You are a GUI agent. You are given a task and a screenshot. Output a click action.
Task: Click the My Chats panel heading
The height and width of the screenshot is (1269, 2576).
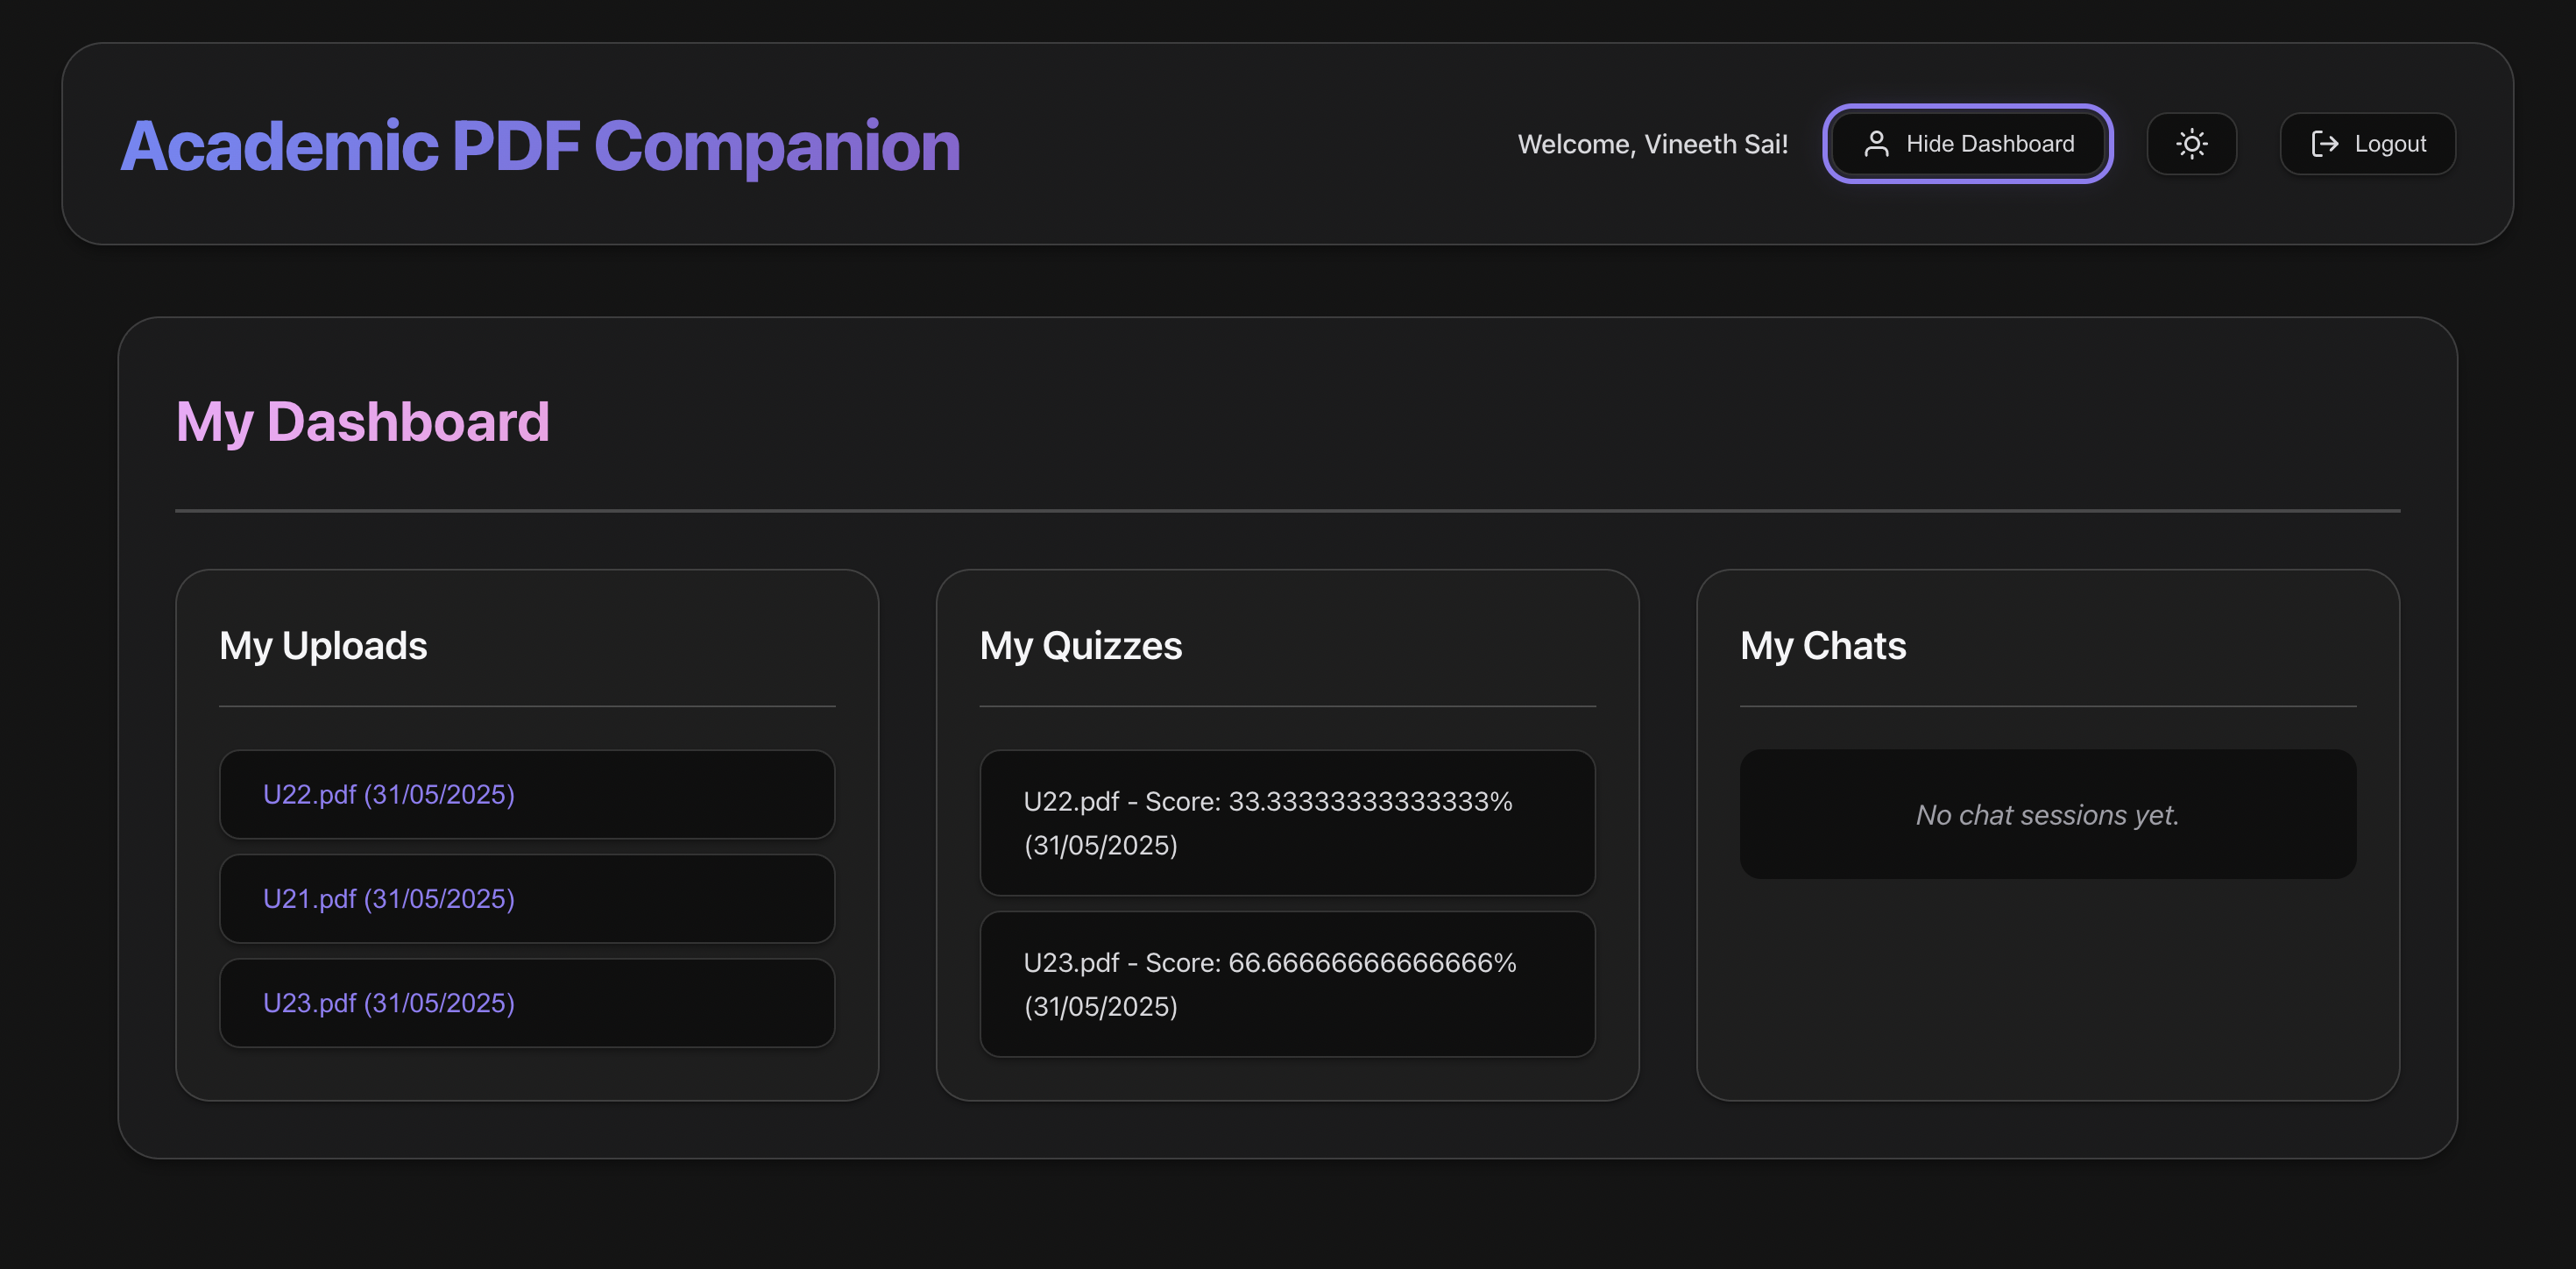(x=1822, y=646)
